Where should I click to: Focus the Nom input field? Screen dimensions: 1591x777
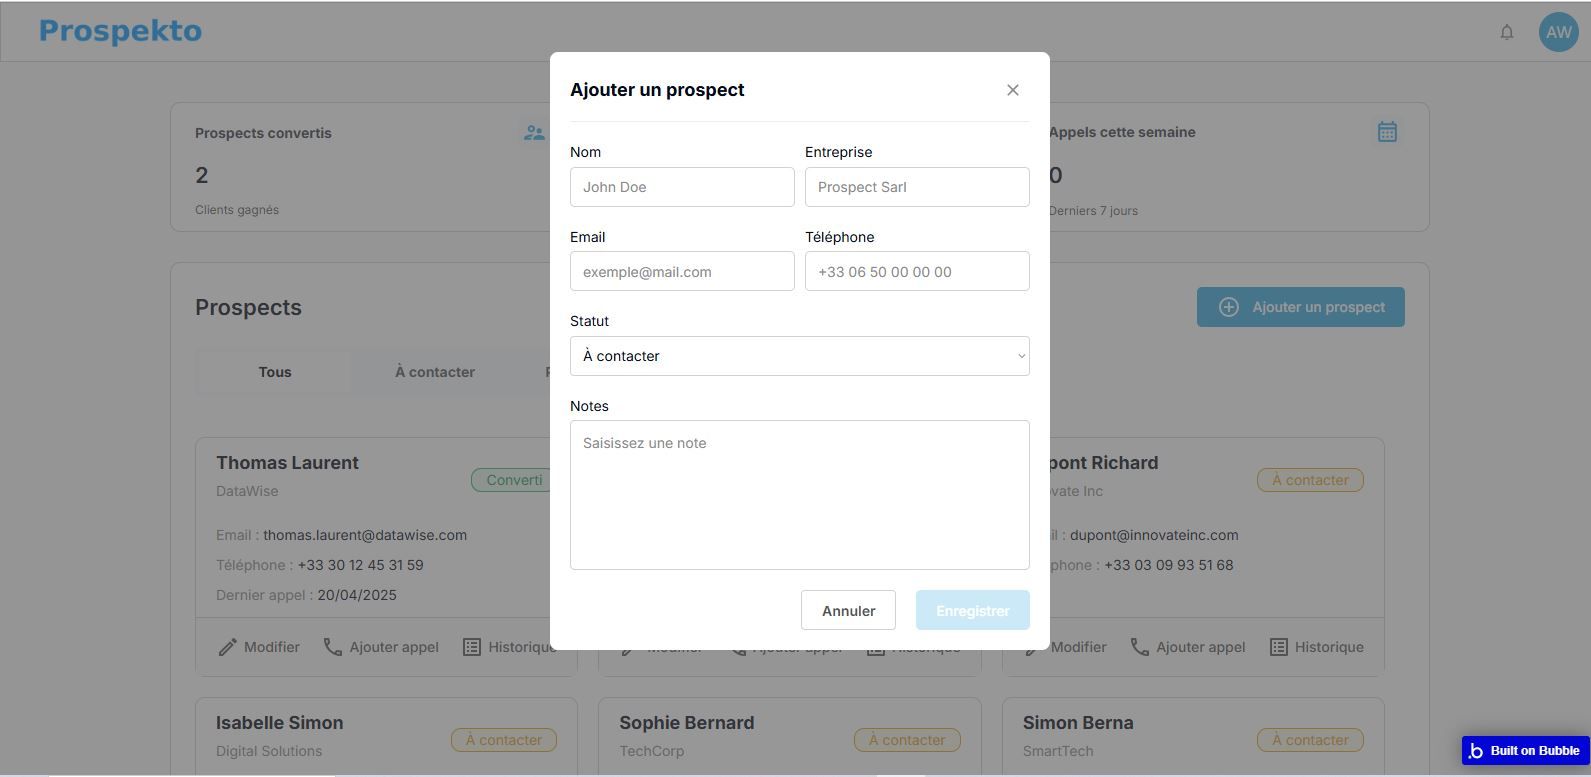tap(682, 187)
